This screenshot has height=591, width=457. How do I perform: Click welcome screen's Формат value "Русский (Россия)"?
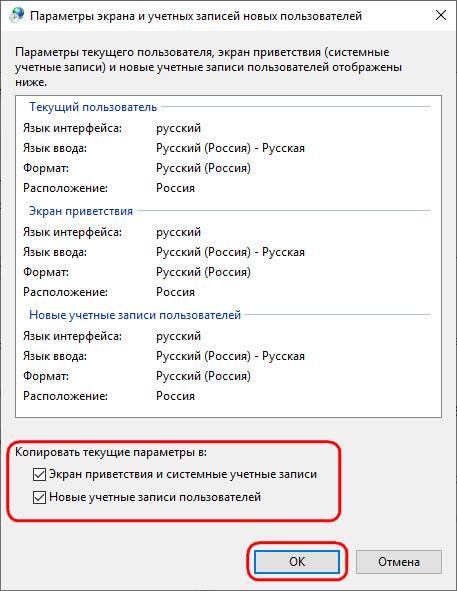point(203,272)
